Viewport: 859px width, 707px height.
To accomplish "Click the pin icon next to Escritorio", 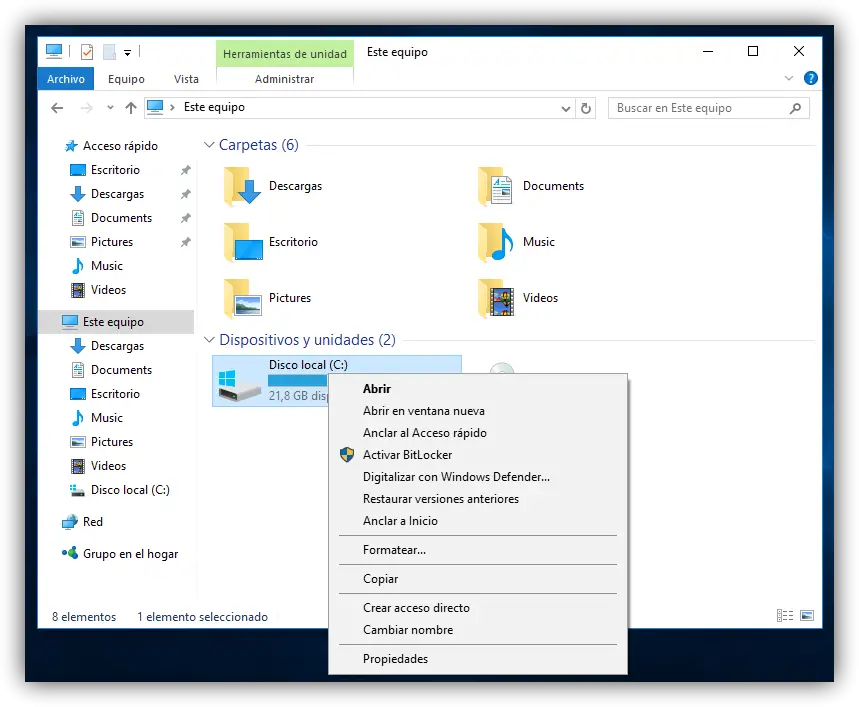I will [x=186, y=170].
